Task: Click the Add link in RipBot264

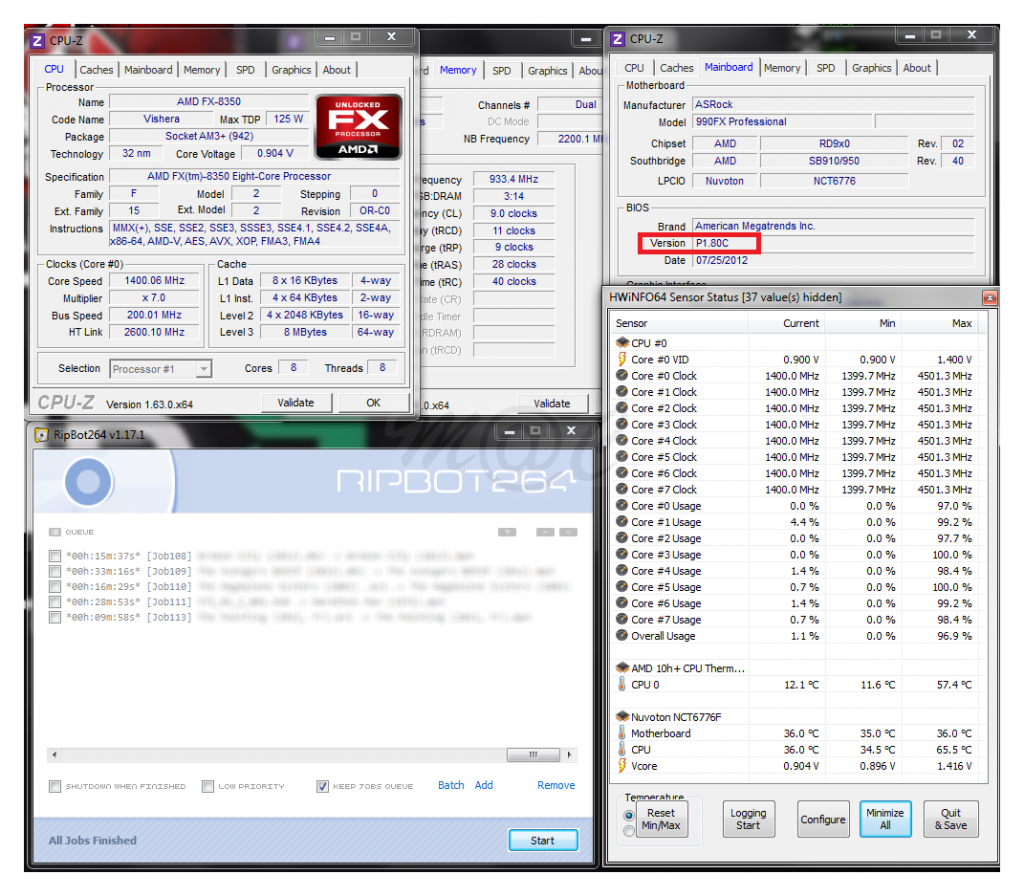Action: point(484,785)
